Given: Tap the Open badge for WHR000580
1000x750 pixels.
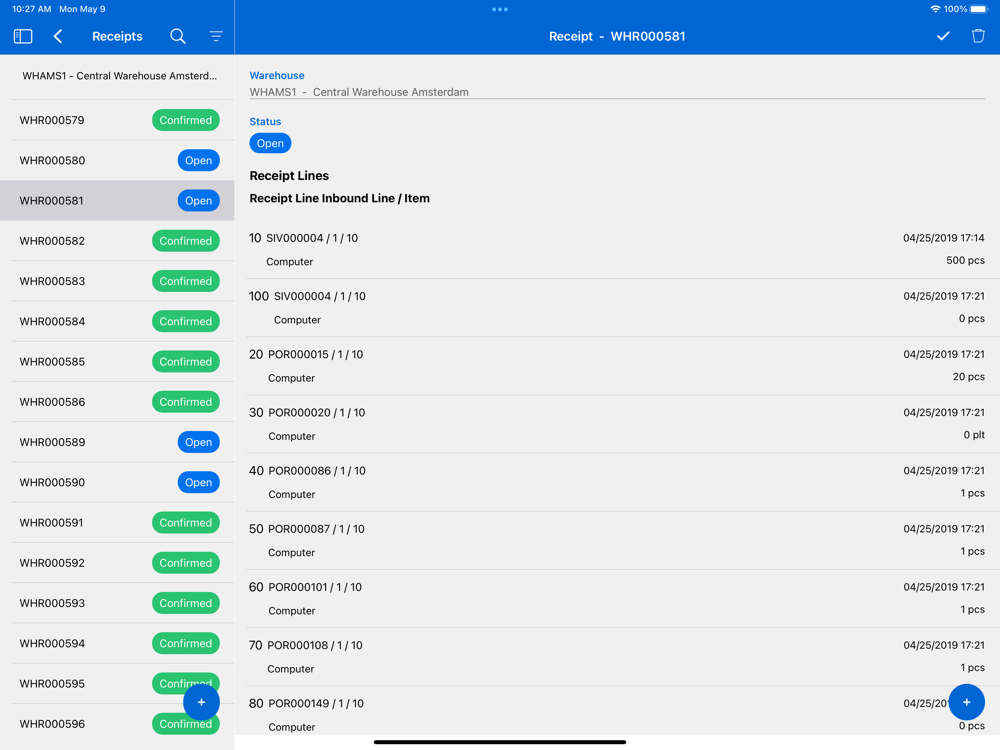Looking at the screenshot, I should (198, 160).
